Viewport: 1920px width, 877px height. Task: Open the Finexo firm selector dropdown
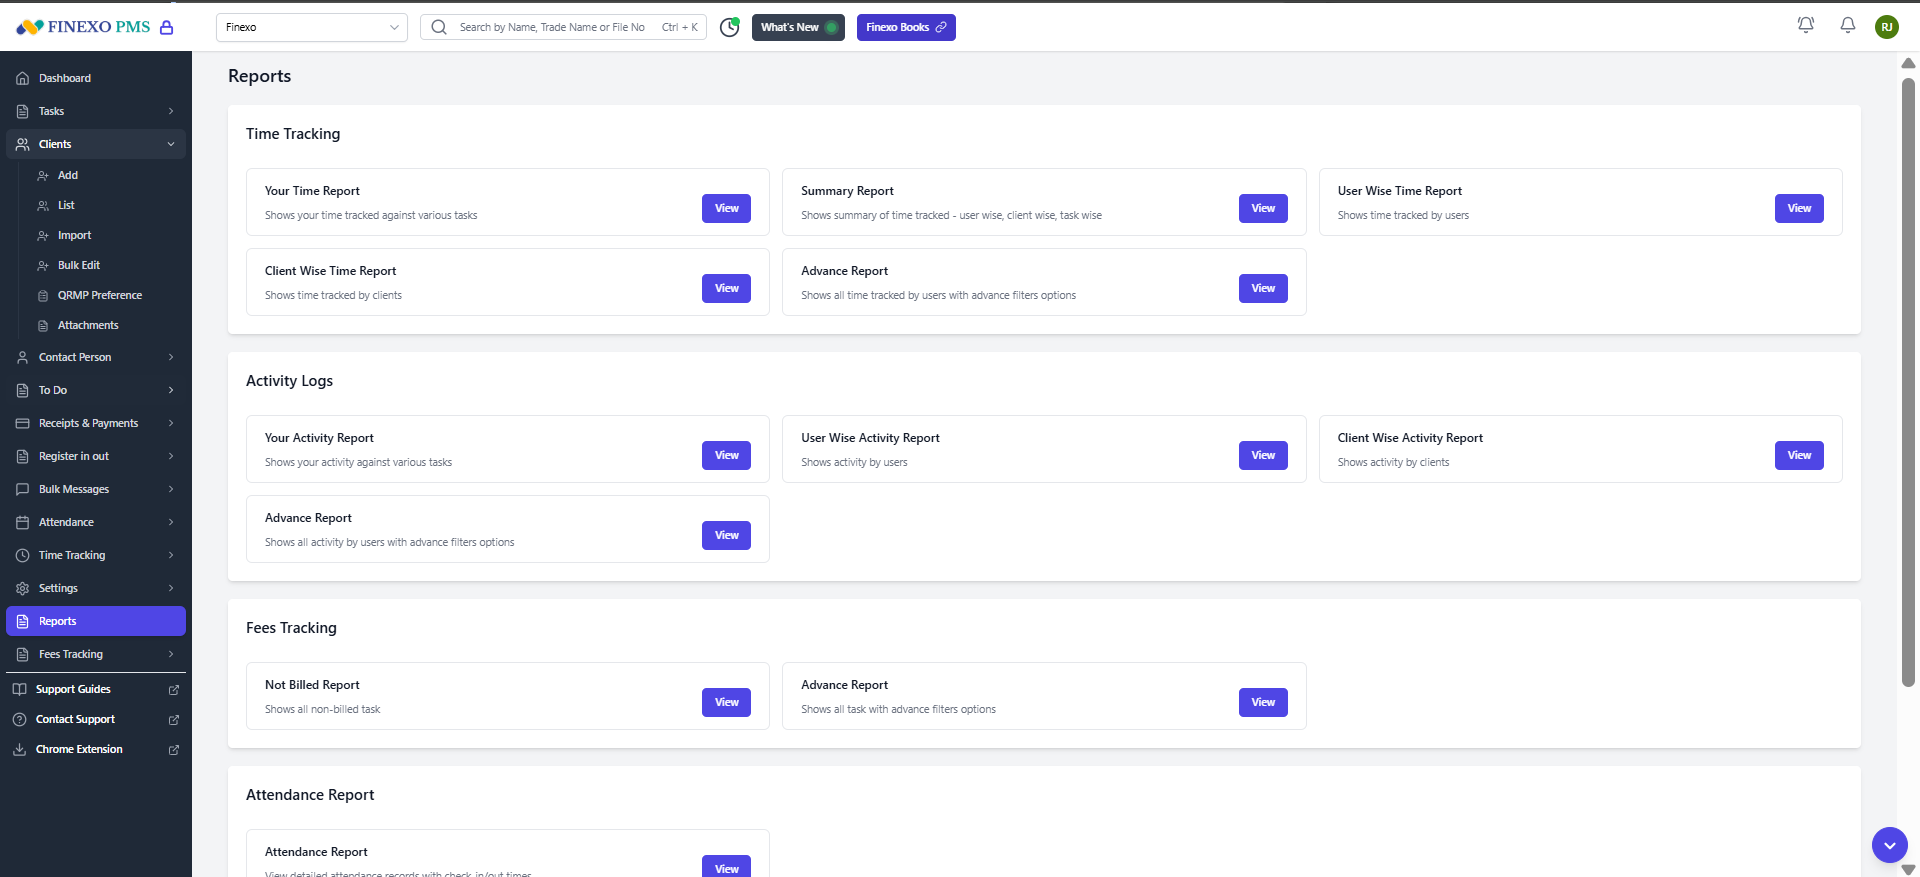point(312,27)
